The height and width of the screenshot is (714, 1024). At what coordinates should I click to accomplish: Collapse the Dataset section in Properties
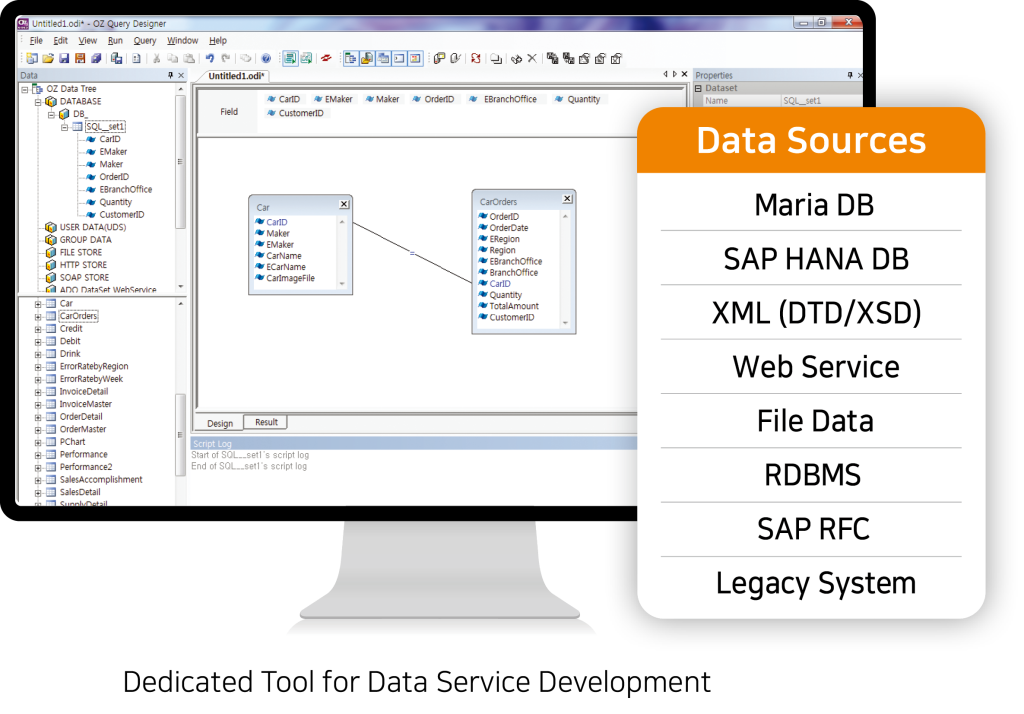pyautogui.click(x=698, y=88)
